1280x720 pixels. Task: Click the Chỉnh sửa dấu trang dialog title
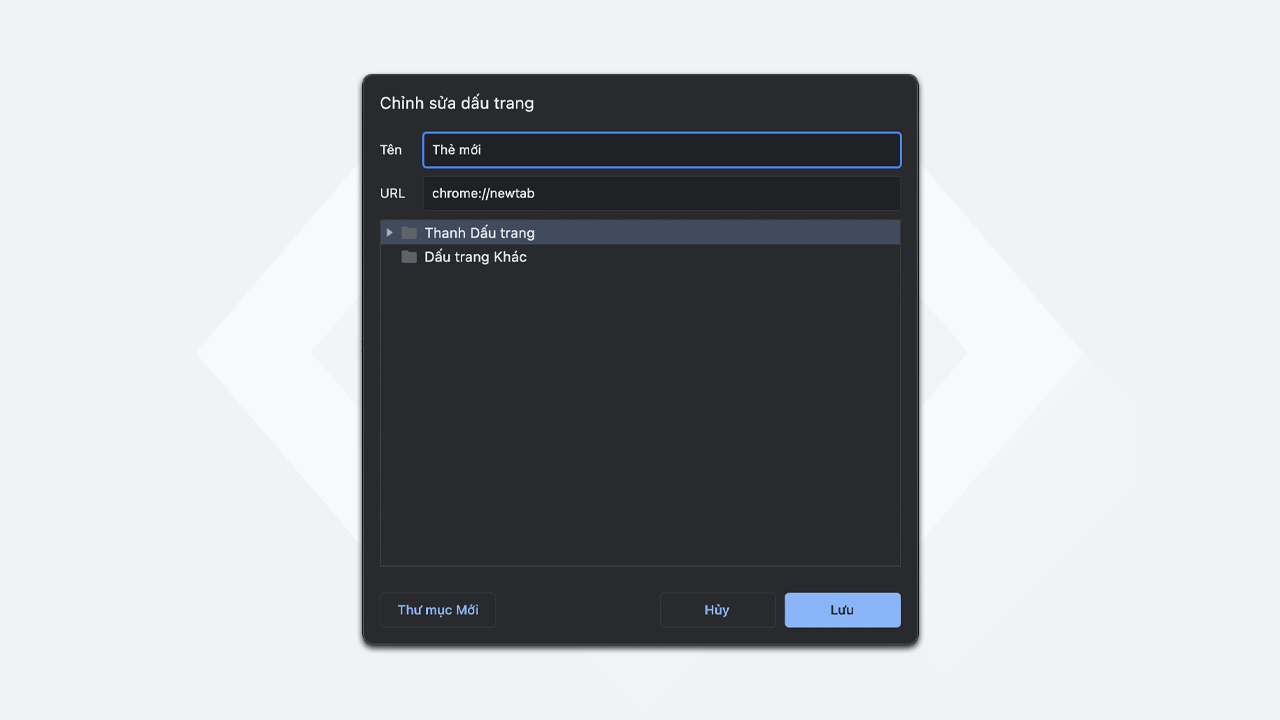tap(457, 103)
